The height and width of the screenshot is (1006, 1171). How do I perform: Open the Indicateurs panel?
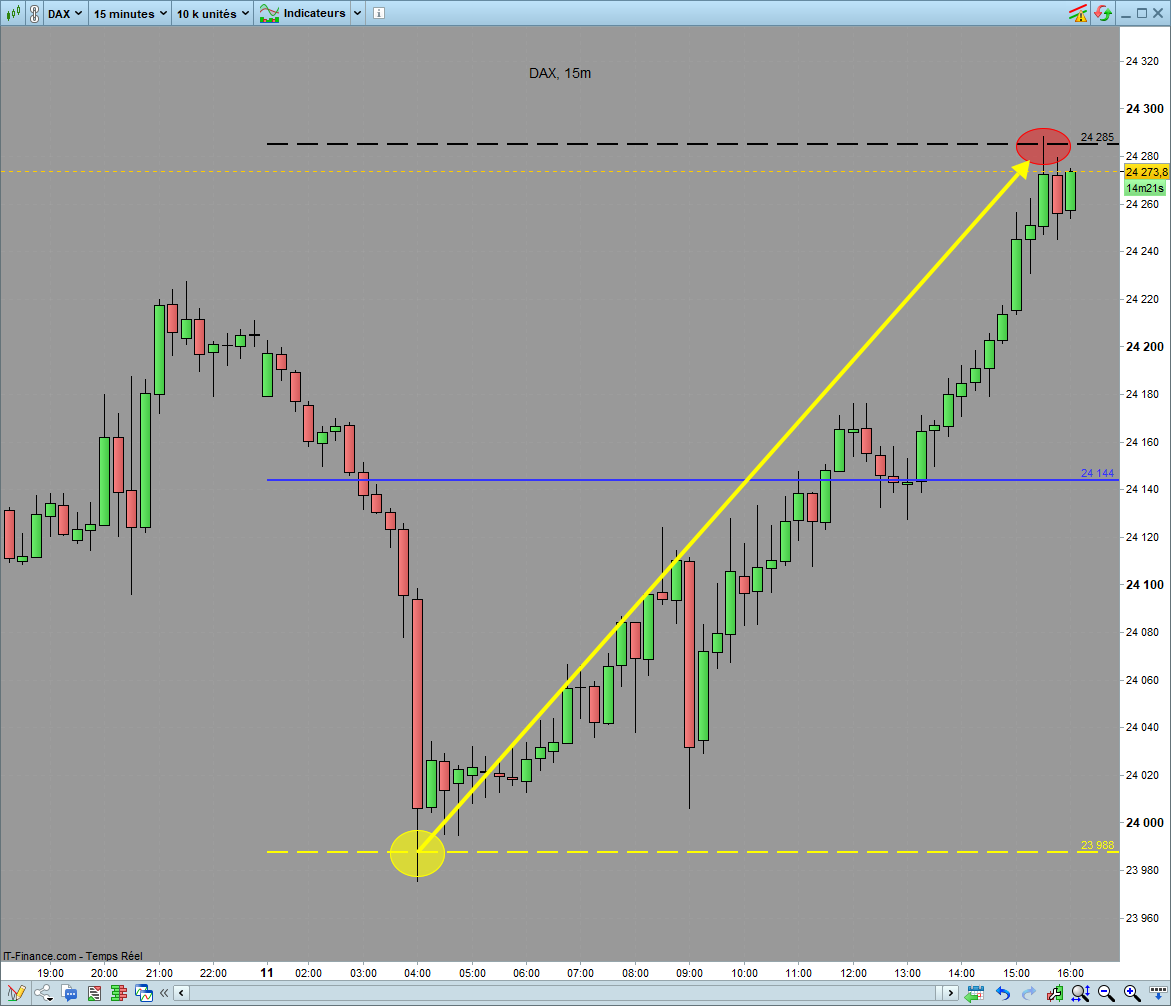click(x=302, y=13)
